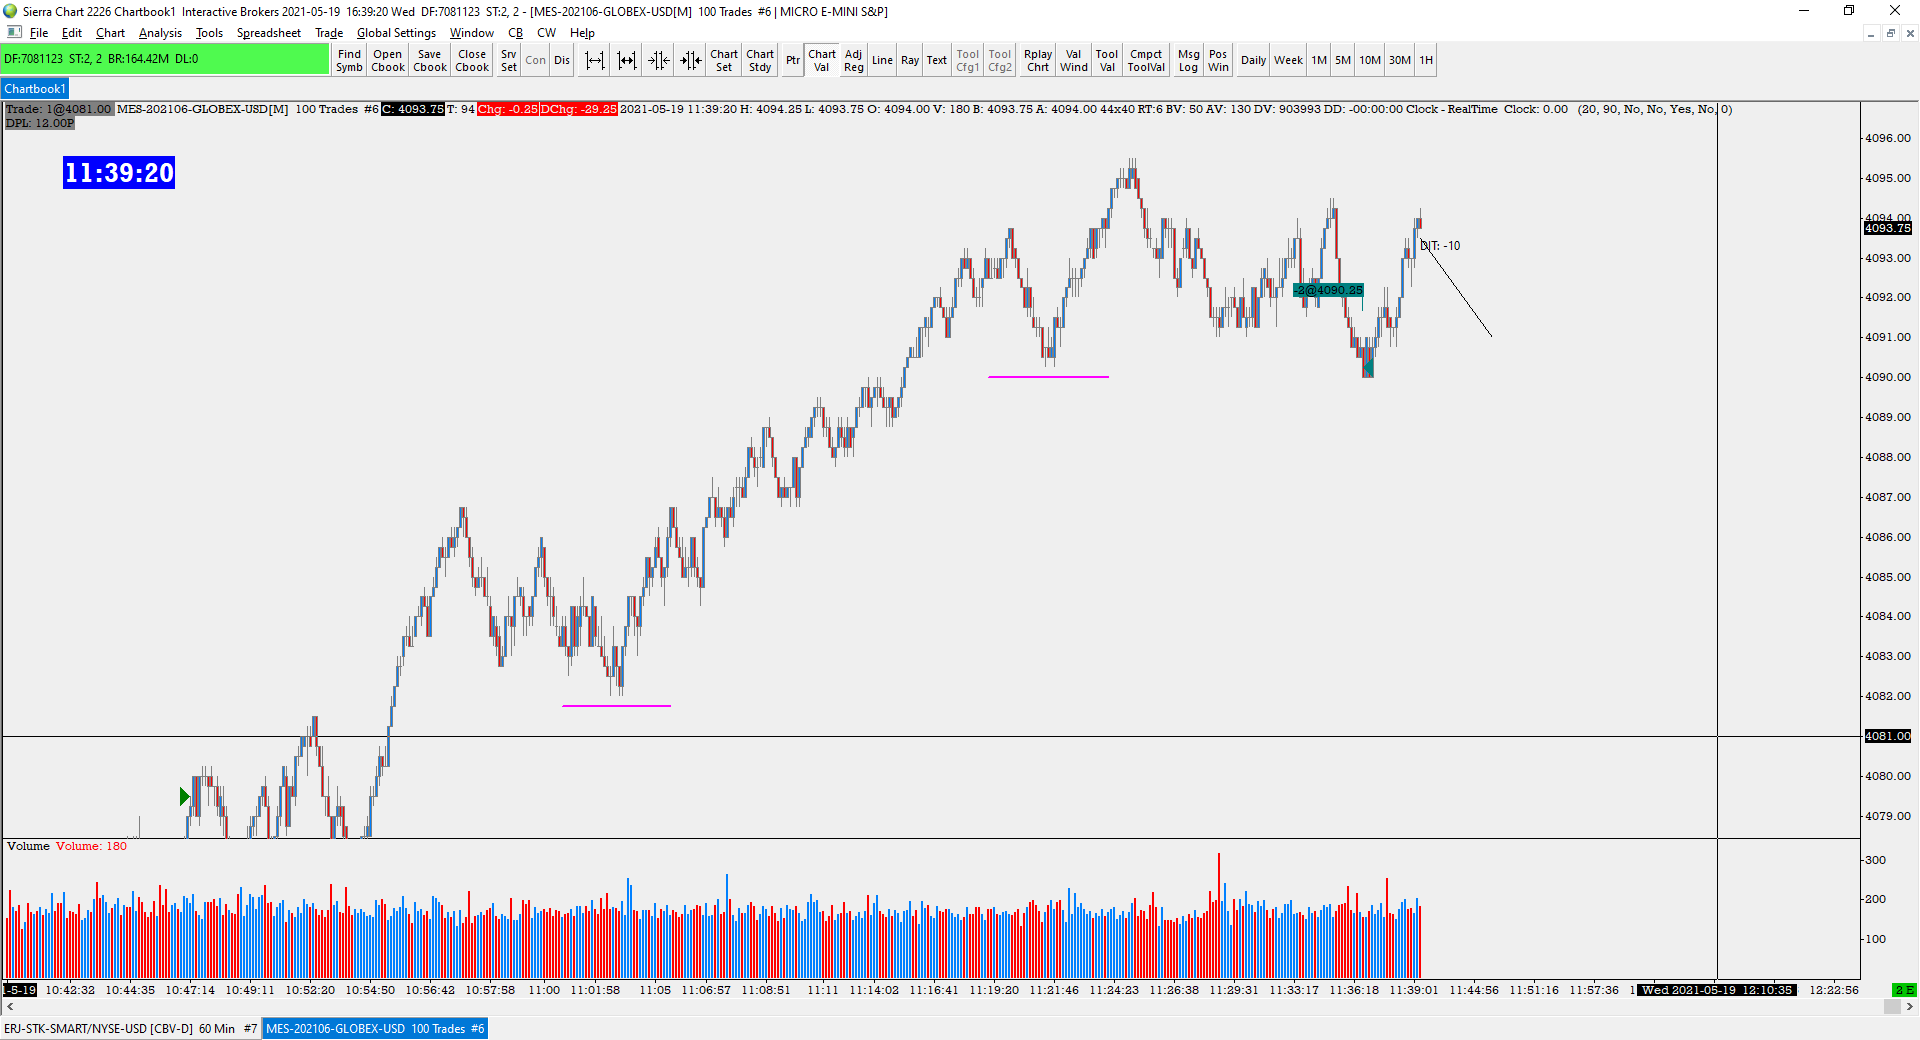This screenshot has width=1920, height=1040.
Task: Click the lower magenta line drawing
Action: point(616,706)
